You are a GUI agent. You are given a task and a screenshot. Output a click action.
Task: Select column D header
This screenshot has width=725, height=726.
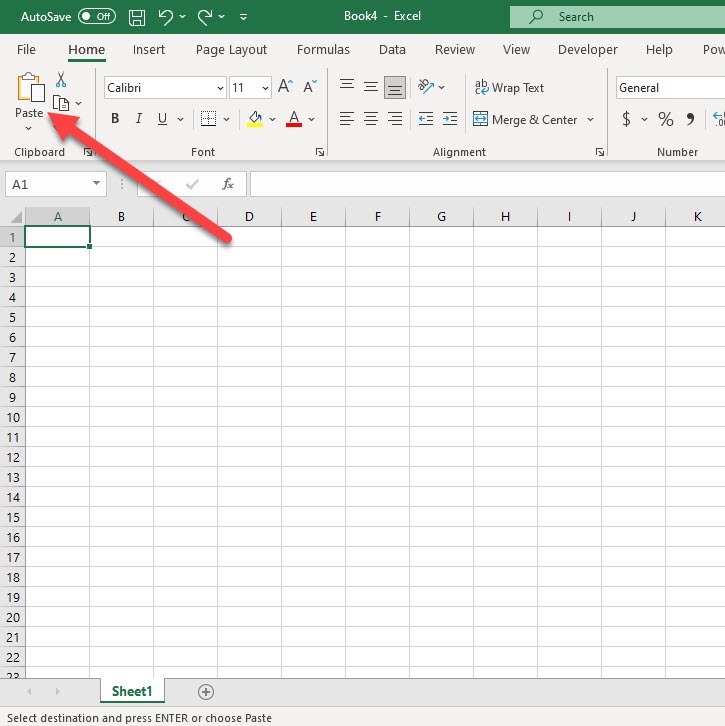[249, 217]
